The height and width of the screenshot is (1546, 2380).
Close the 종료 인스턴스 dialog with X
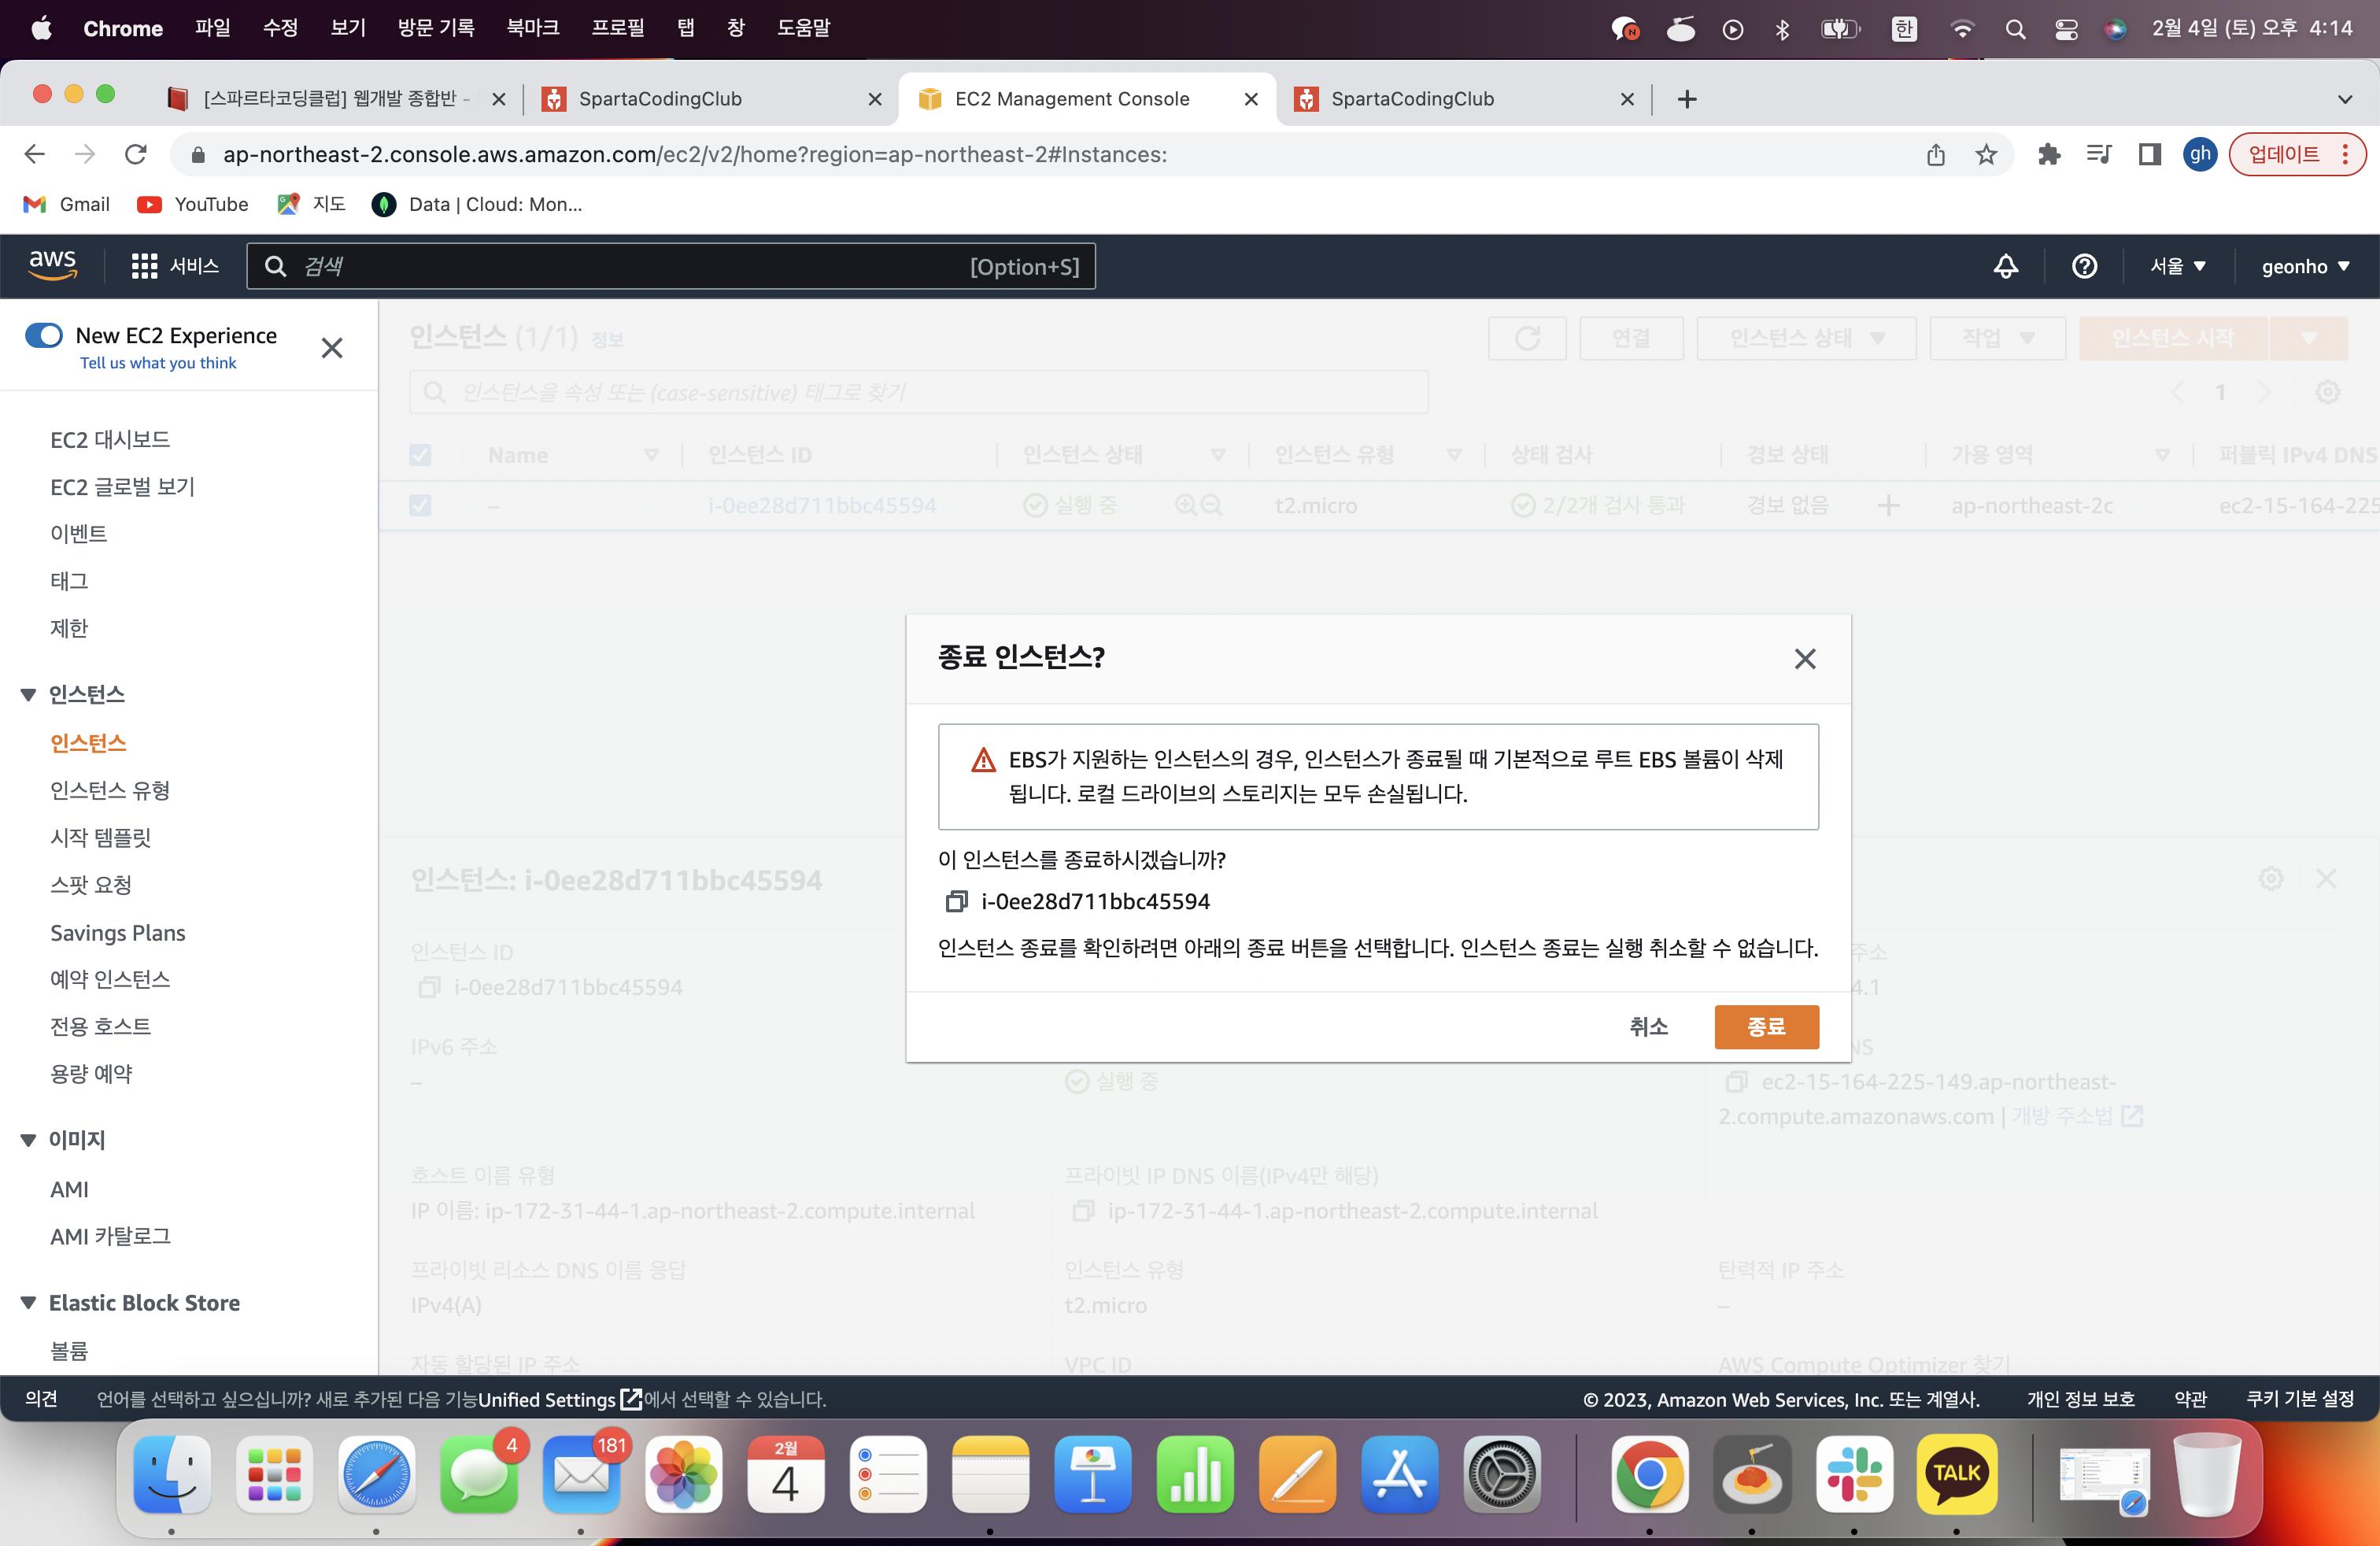[1804, 659]
